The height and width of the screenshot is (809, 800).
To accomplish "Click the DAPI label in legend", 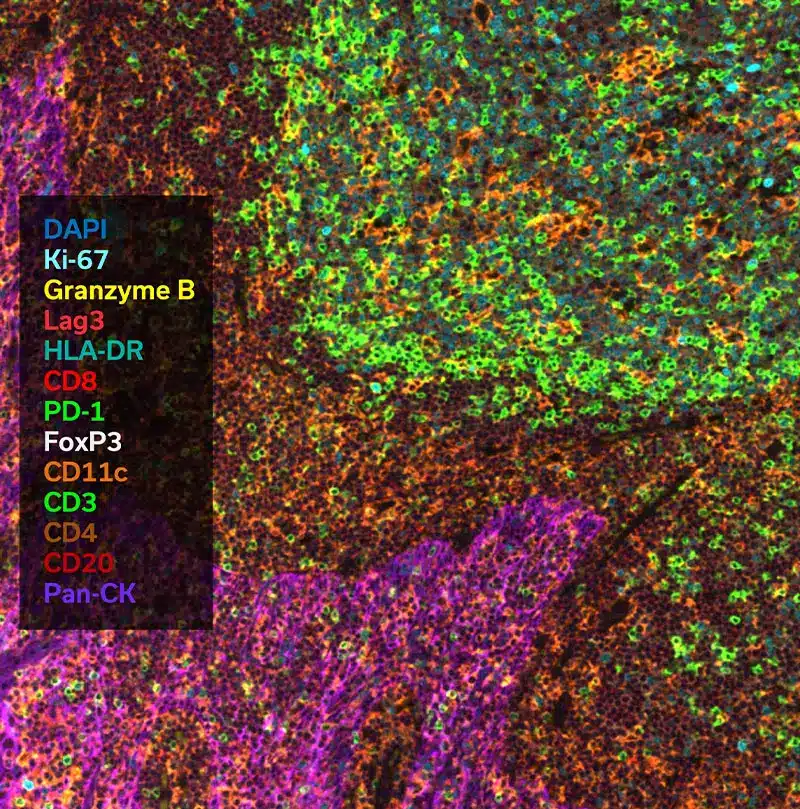I will pos(75,228).
